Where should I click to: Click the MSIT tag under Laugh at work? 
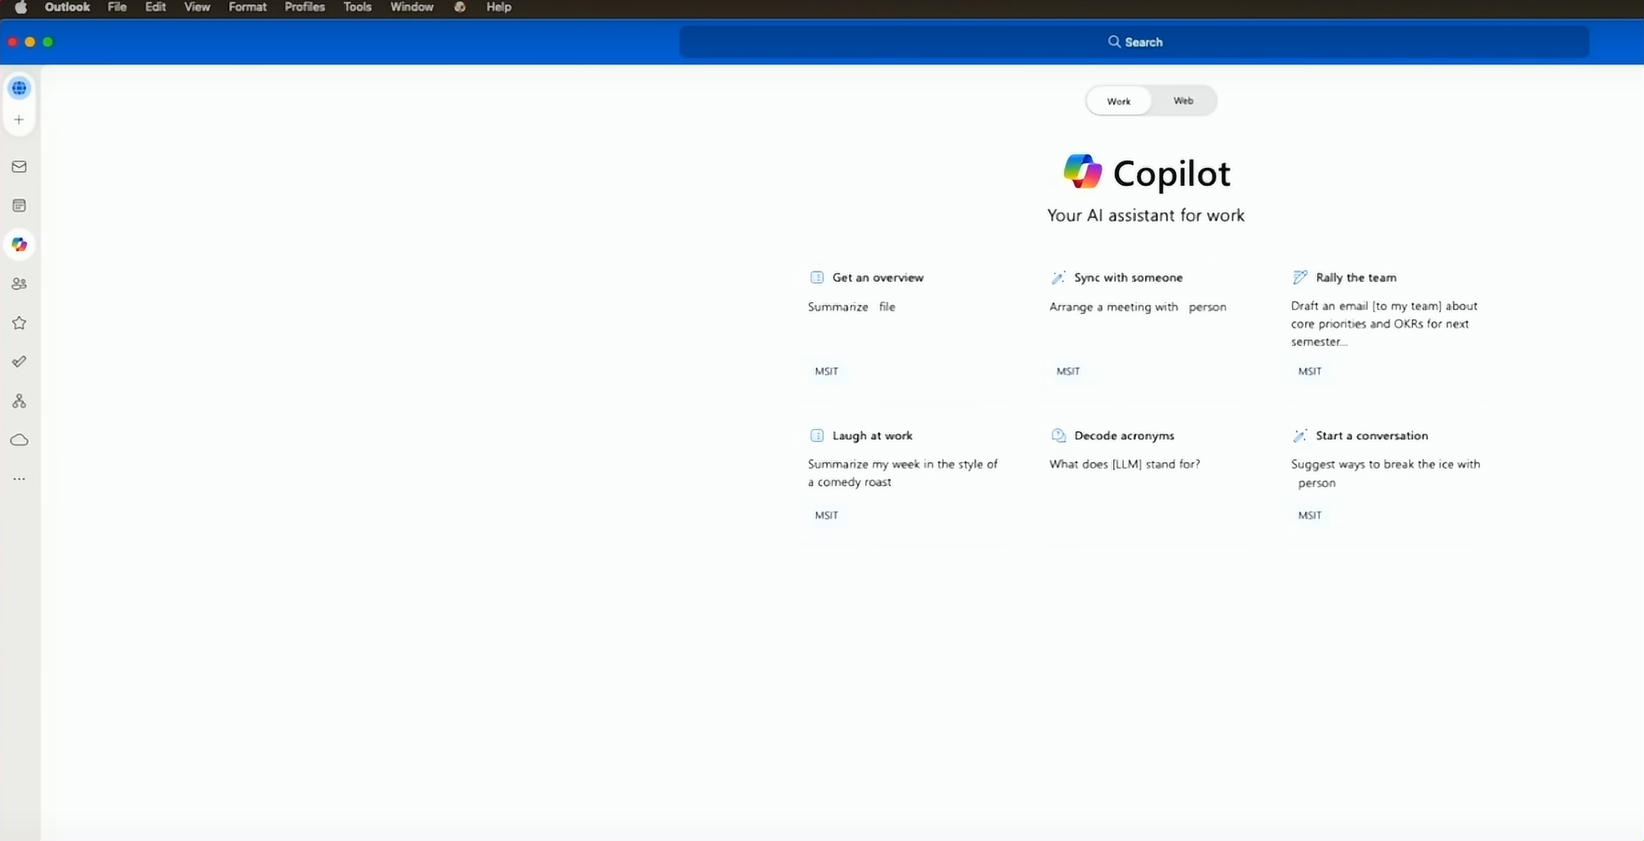coord(826,515)
